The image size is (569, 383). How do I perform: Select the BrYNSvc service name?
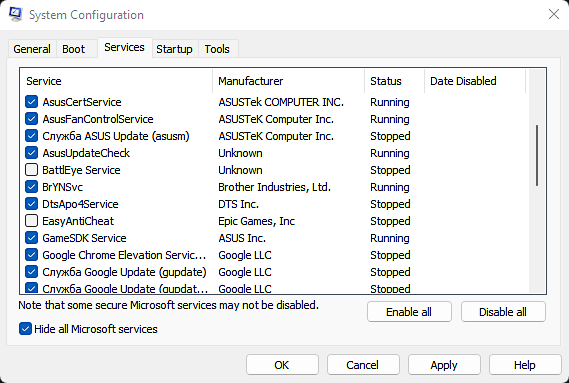62,187
